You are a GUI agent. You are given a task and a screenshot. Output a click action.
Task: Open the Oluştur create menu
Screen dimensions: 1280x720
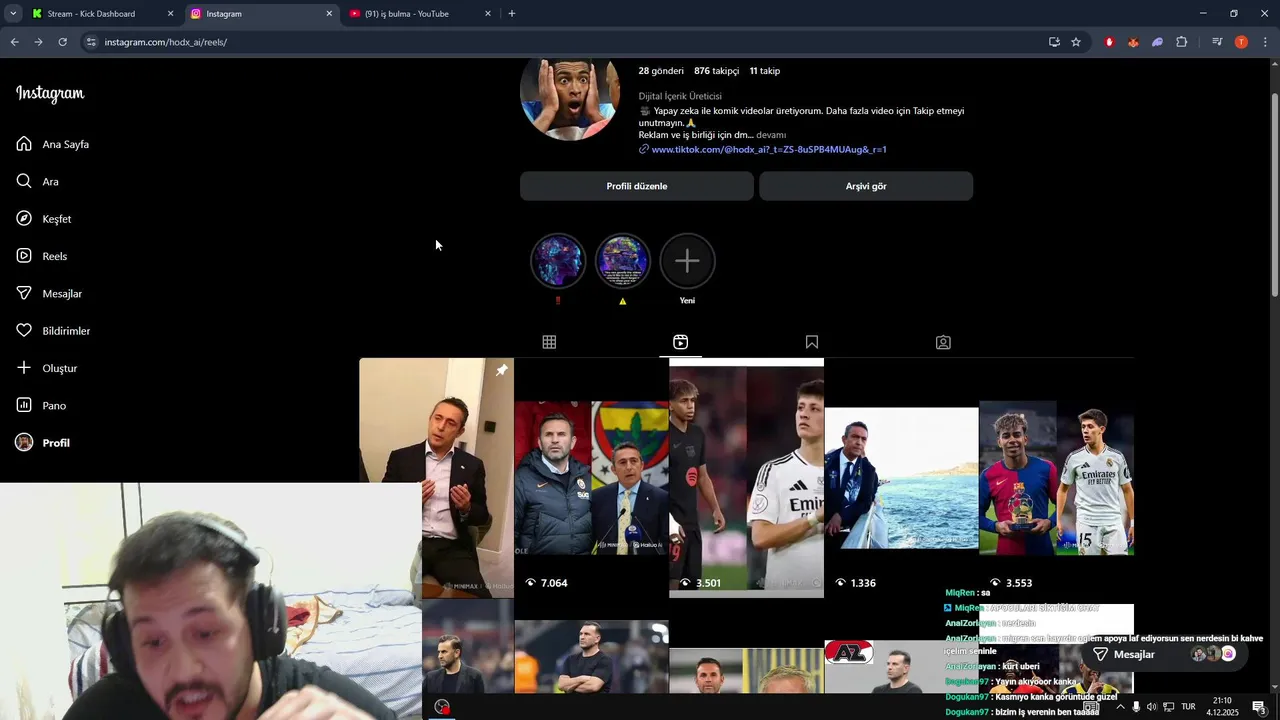click(46, 368)
